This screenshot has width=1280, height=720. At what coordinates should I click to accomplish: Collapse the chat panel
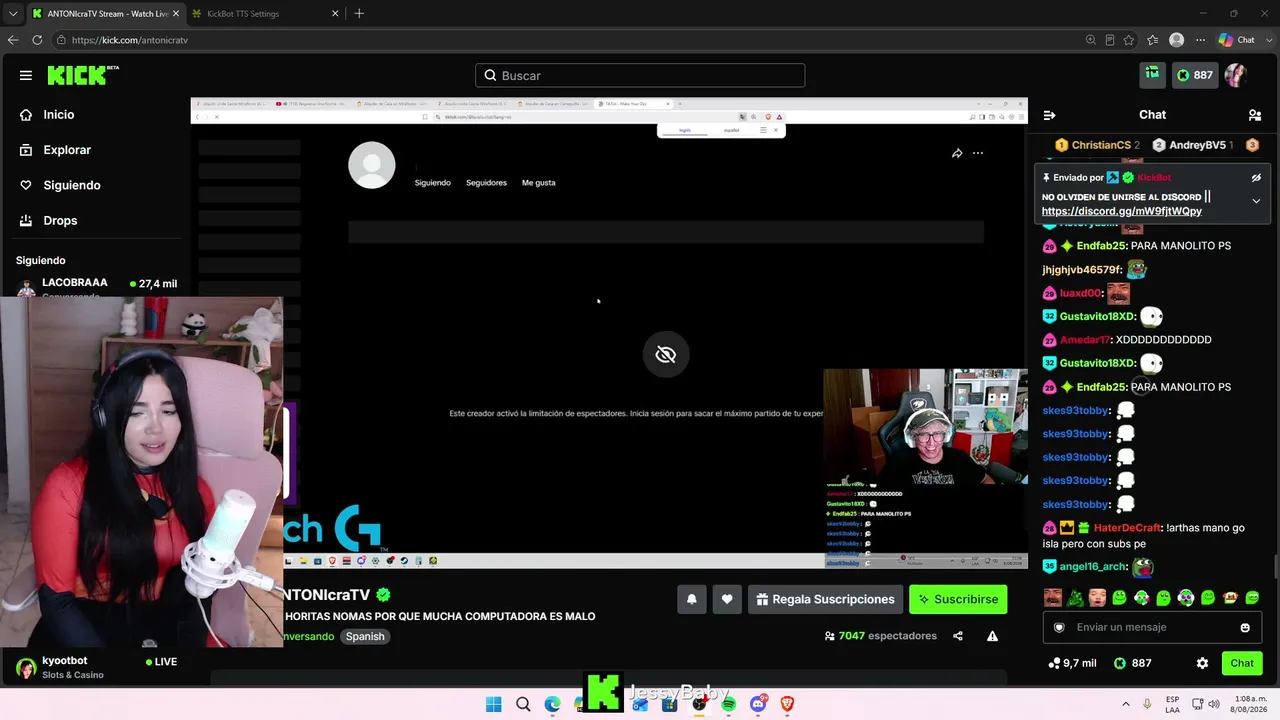click(x=1049, y=115)
